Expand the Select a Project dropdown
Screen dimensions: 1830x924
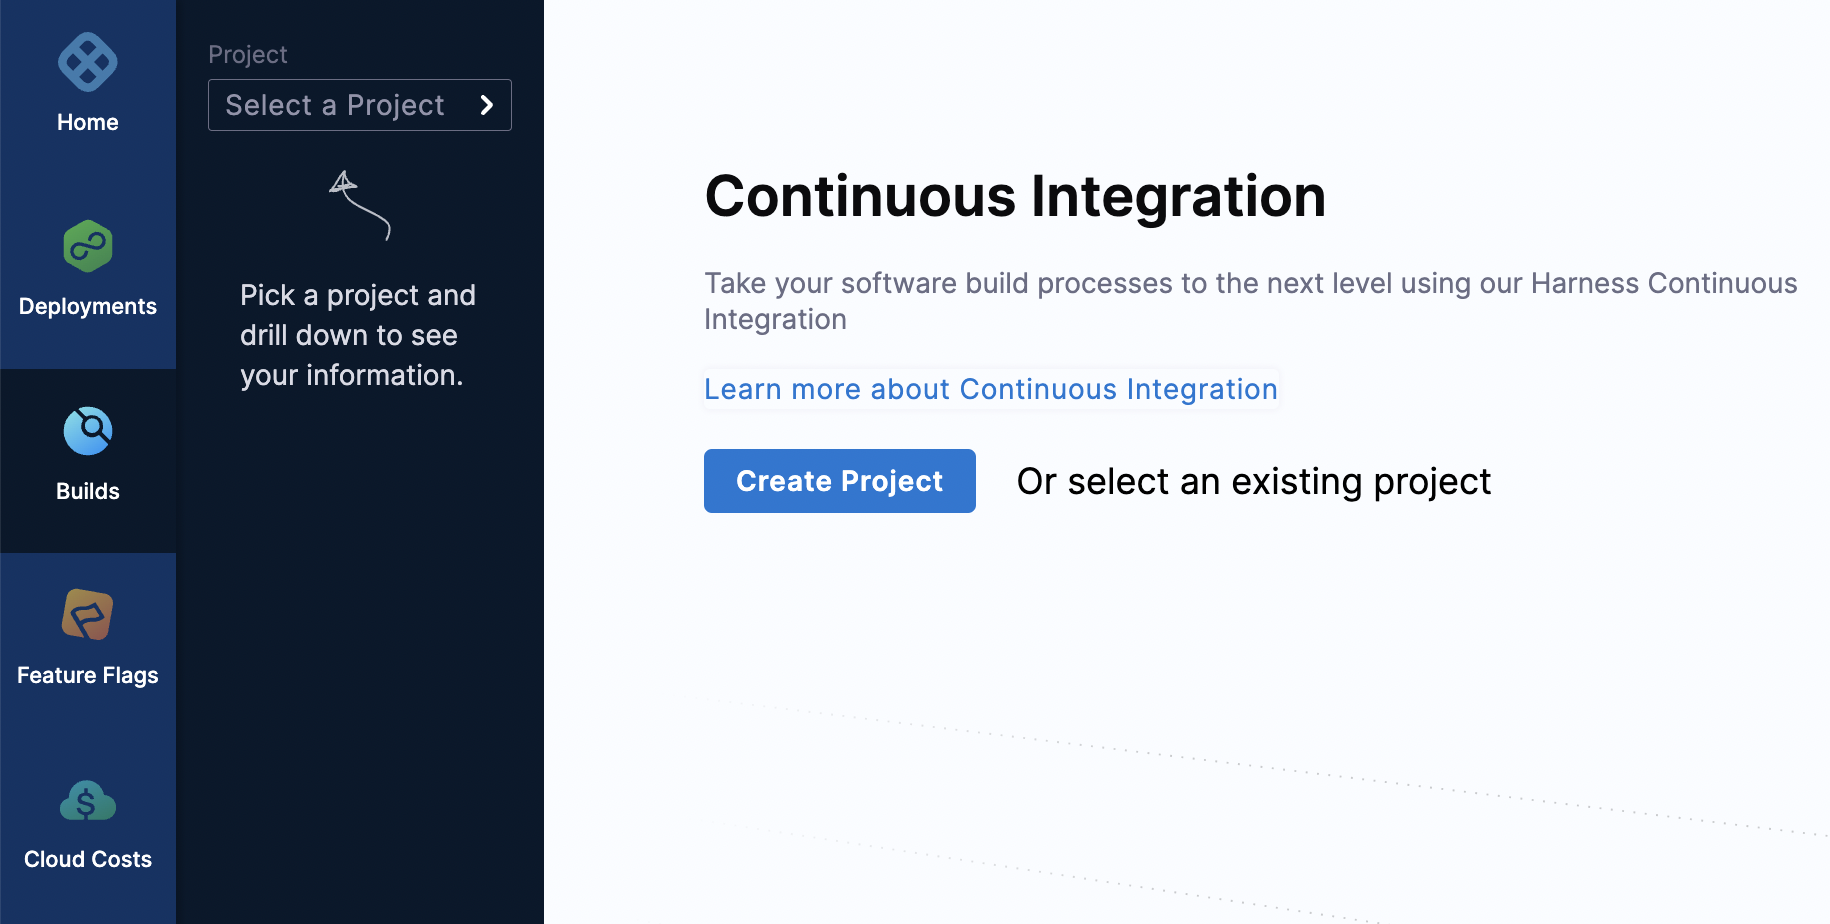click(360, 105)
